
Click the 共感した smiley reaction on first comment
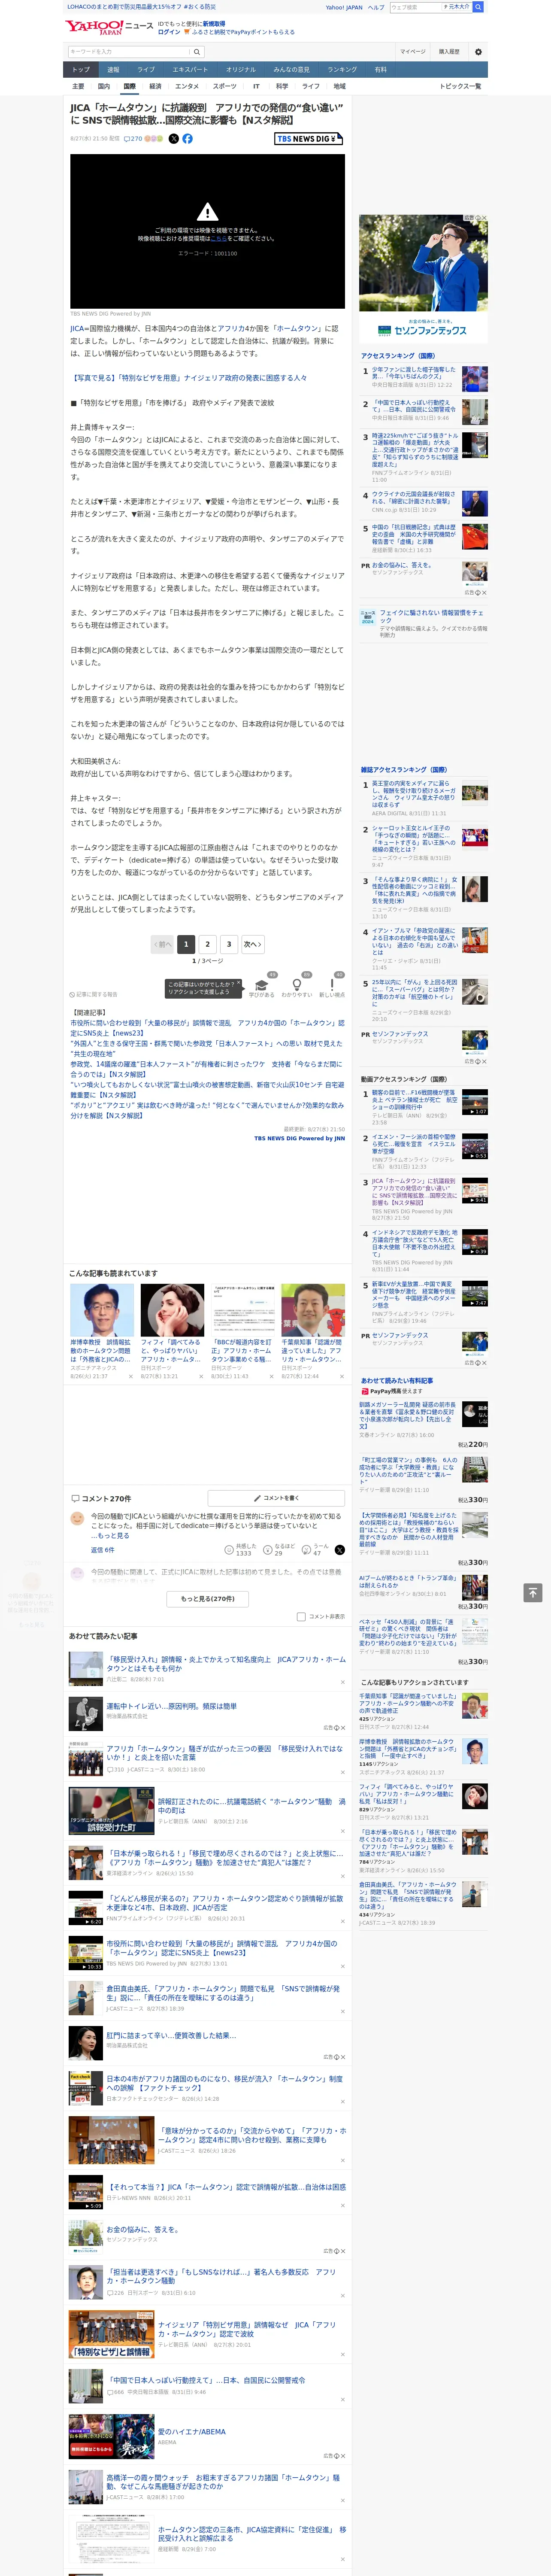click(x=229, y=1550)
